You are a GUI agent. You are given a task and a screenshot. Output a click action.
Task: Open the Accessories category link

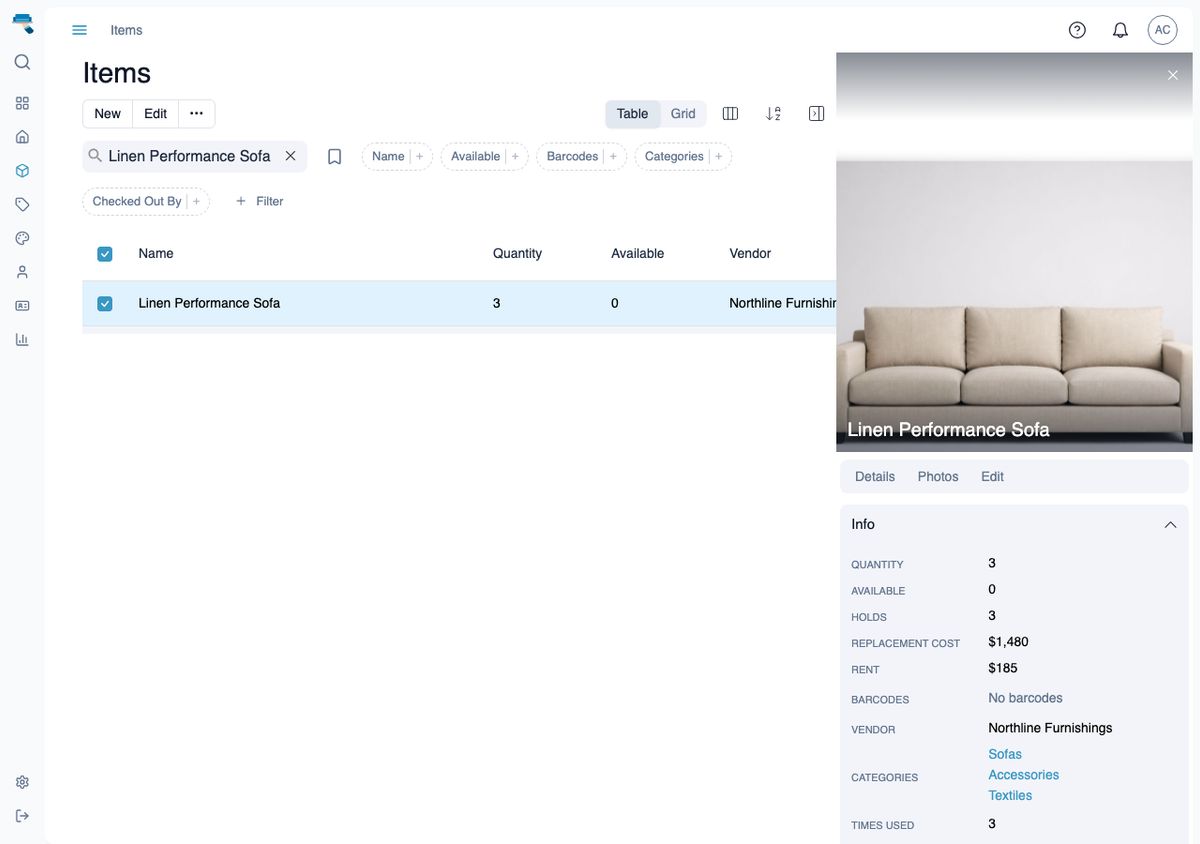click(1023, 775)
